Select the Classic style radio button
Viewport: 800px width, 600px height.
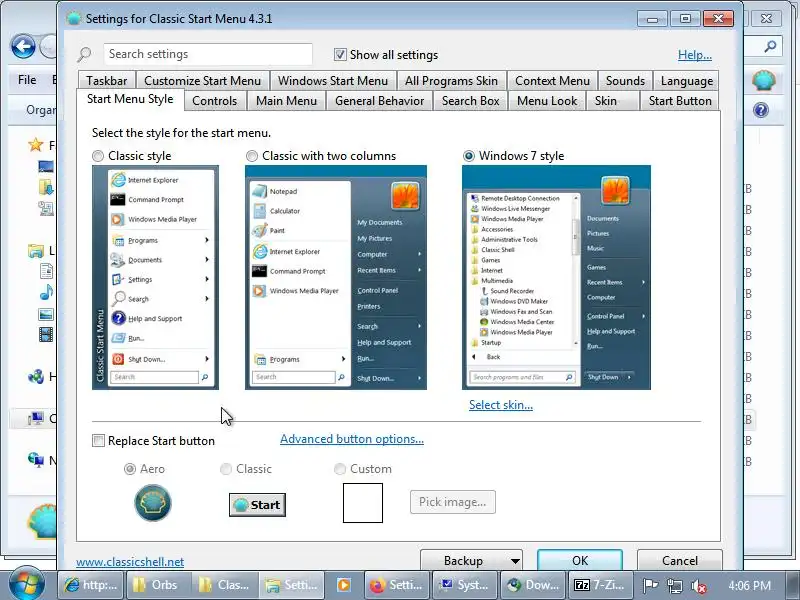pyautogui.click(x=97, y=156)
